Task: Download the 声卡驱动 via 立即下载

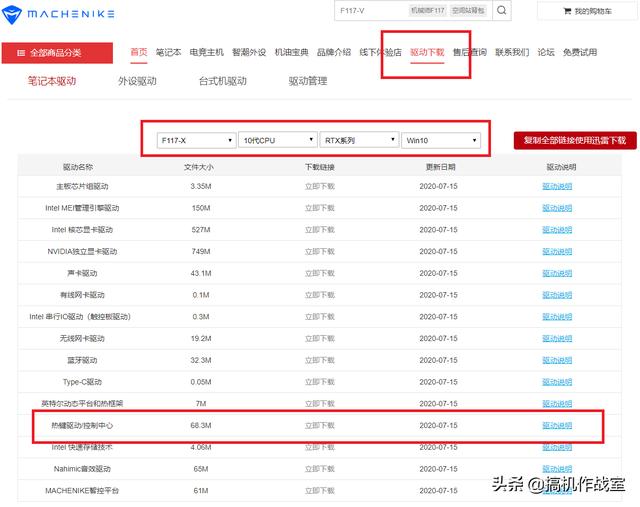Action: click(320, 273)
